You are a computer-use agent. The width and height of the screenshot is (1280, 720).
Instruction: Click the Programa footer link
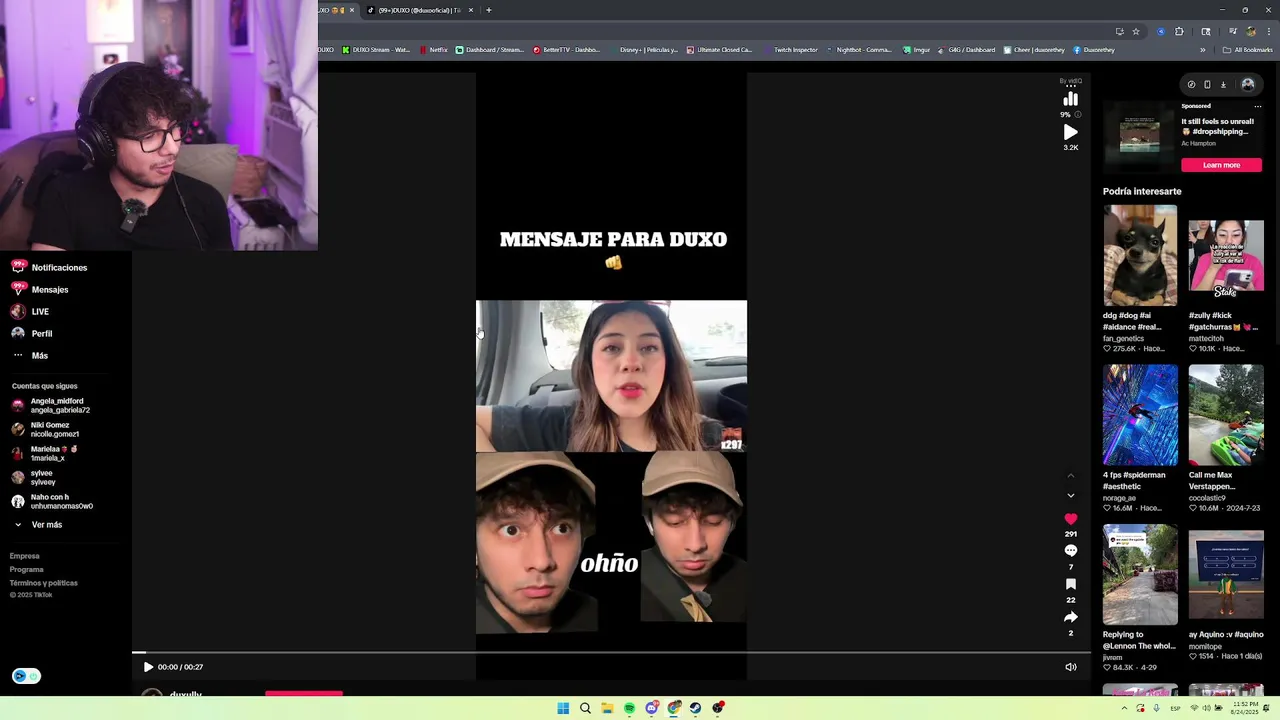point(27,570)
